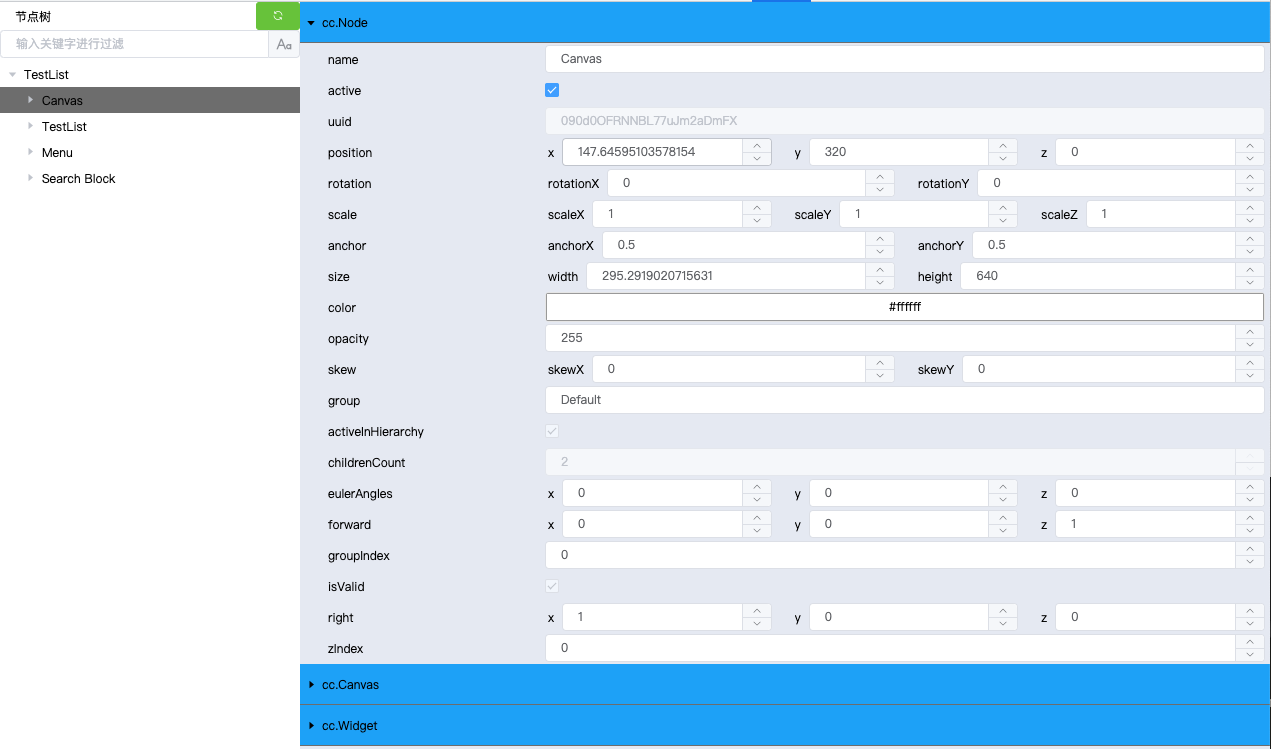Click the uuid field value
Screen dimensions: 1271x749
click(x=905, y=121)
